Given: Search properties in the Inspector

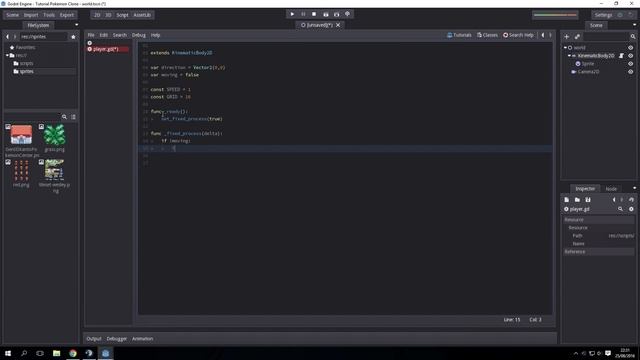Looking at the screenshot, I should [x=620, y=209].
